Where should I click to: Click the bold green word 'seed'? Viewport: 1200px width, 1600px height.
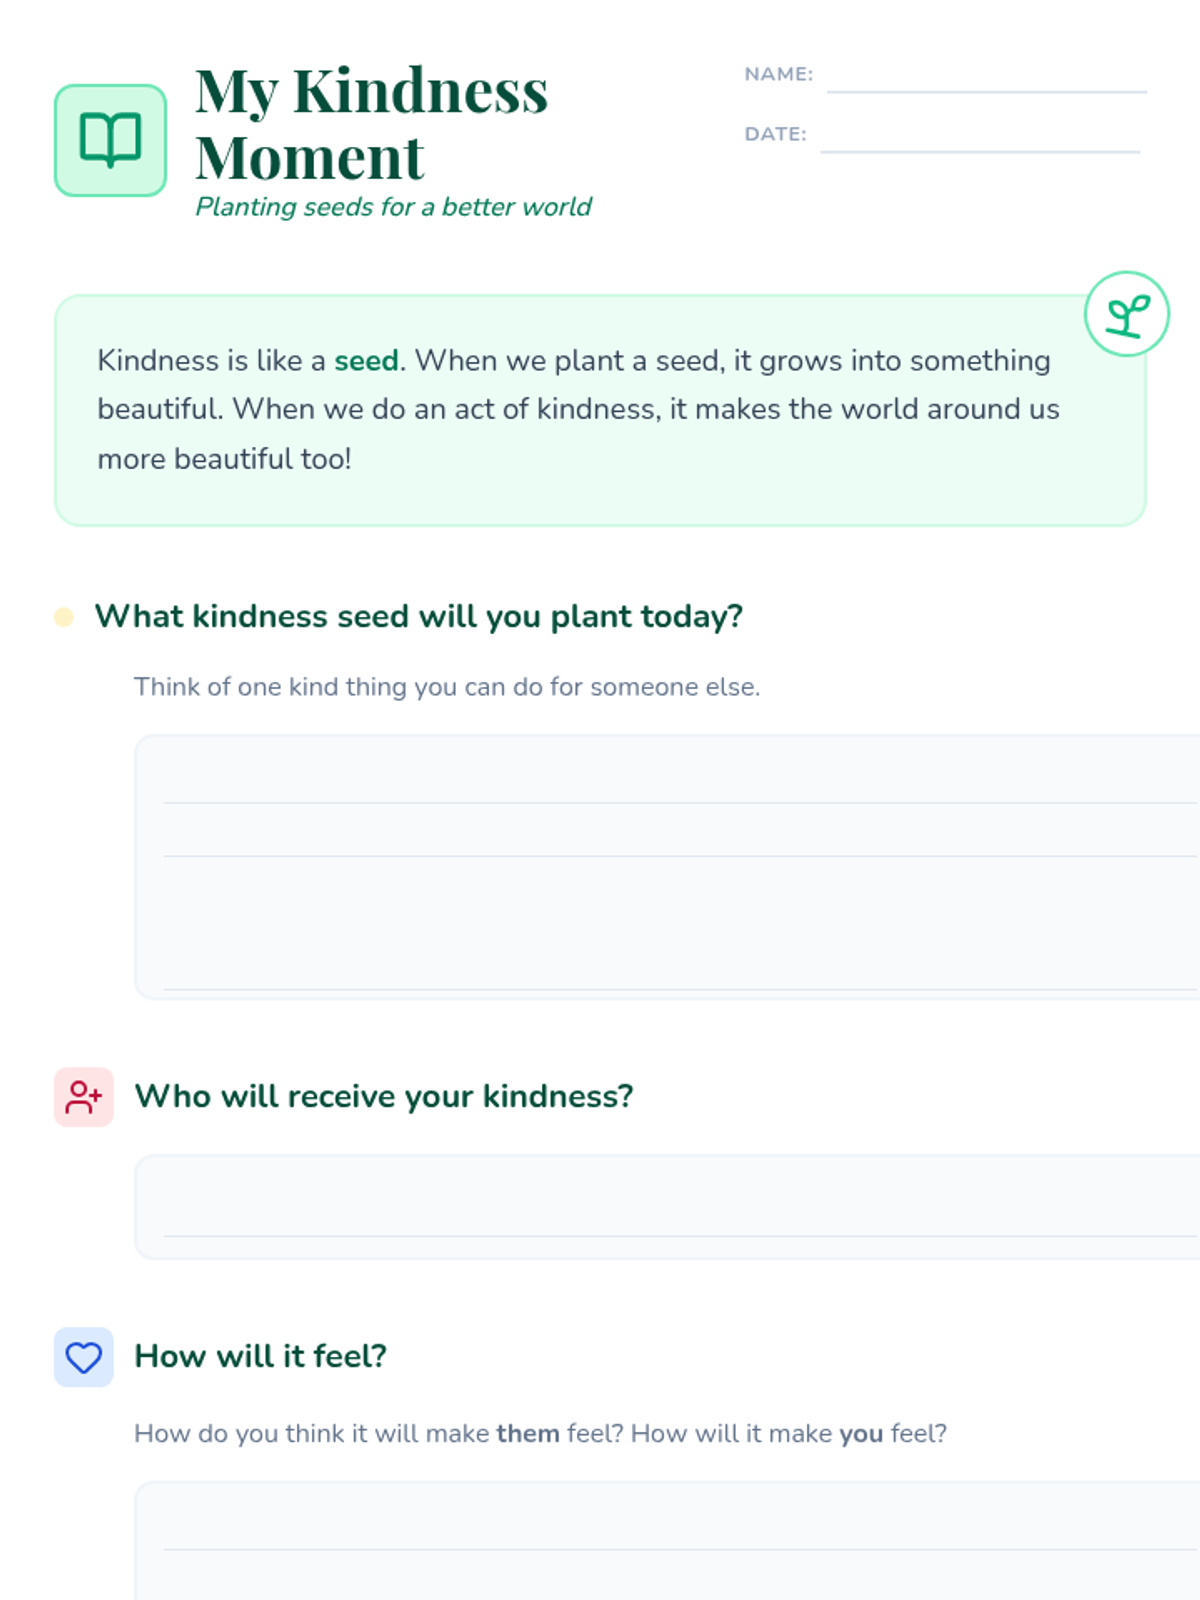tap(366, 361)
